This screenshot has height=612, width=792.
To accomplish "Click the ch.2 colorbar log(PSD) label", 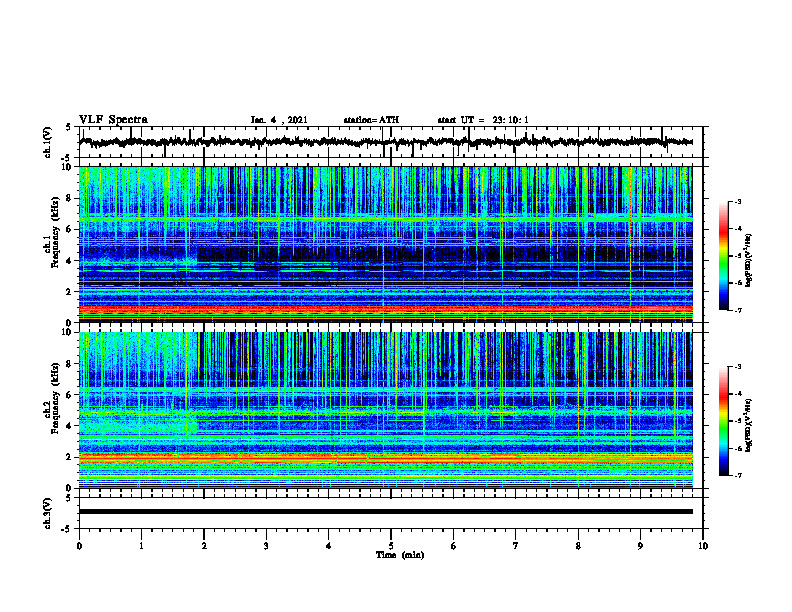I will 749,425.
